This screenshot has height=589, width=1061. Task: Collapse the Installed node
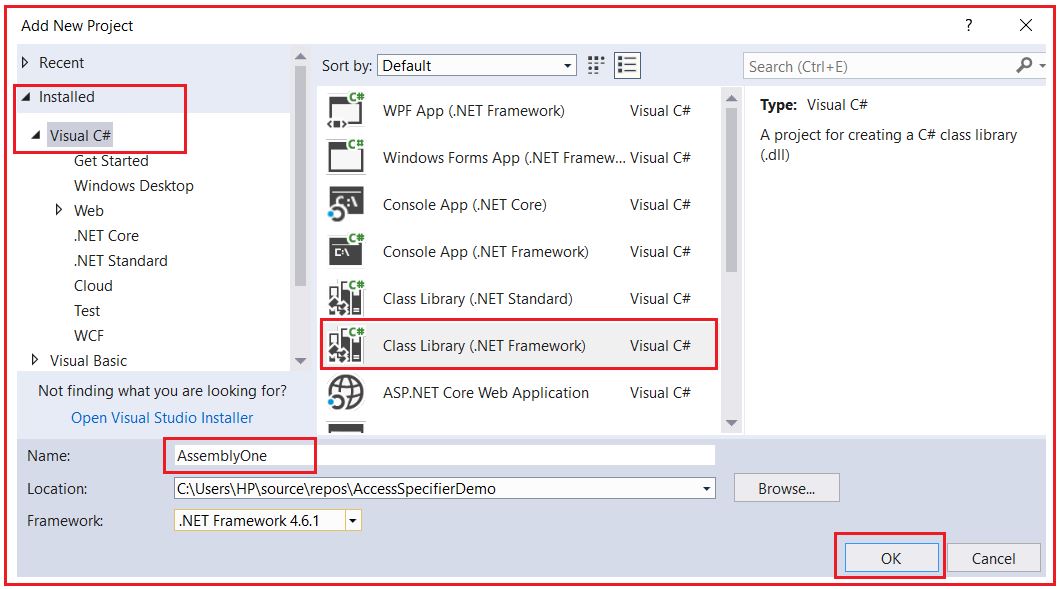[x=26, y=97]
